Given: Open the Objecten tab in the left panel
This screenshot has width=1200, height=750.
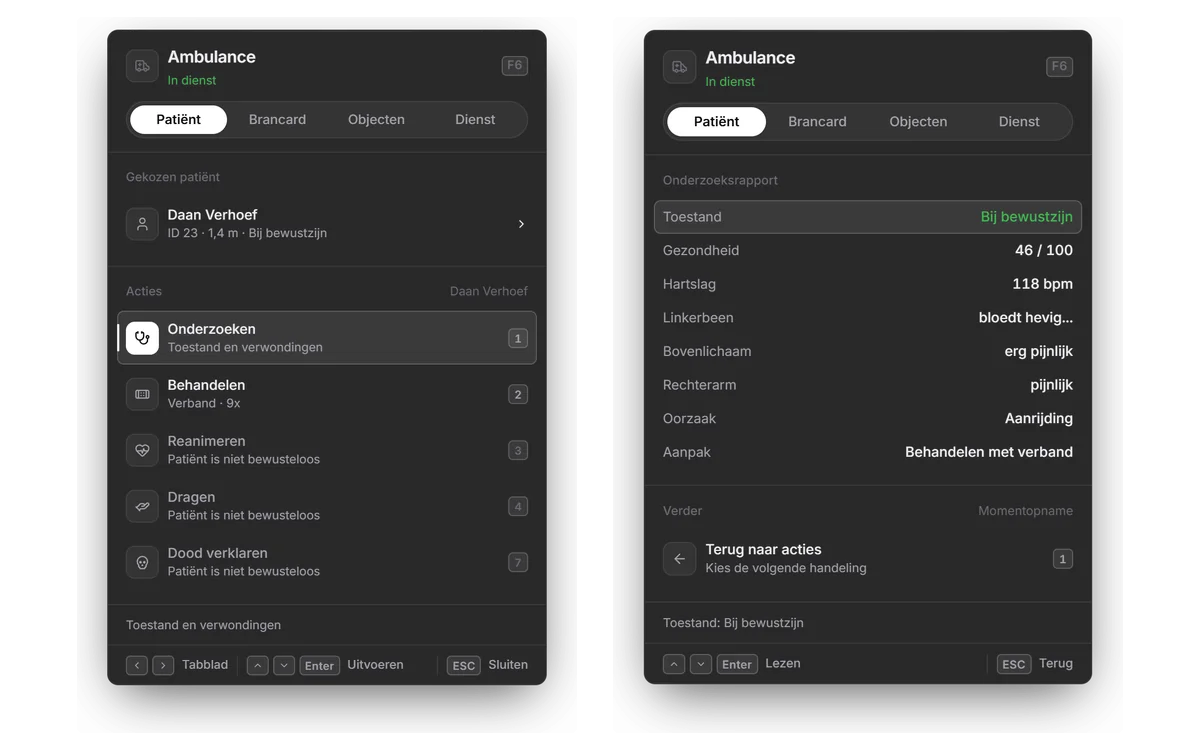Looking at the screenshot, I should click(376, 119).
